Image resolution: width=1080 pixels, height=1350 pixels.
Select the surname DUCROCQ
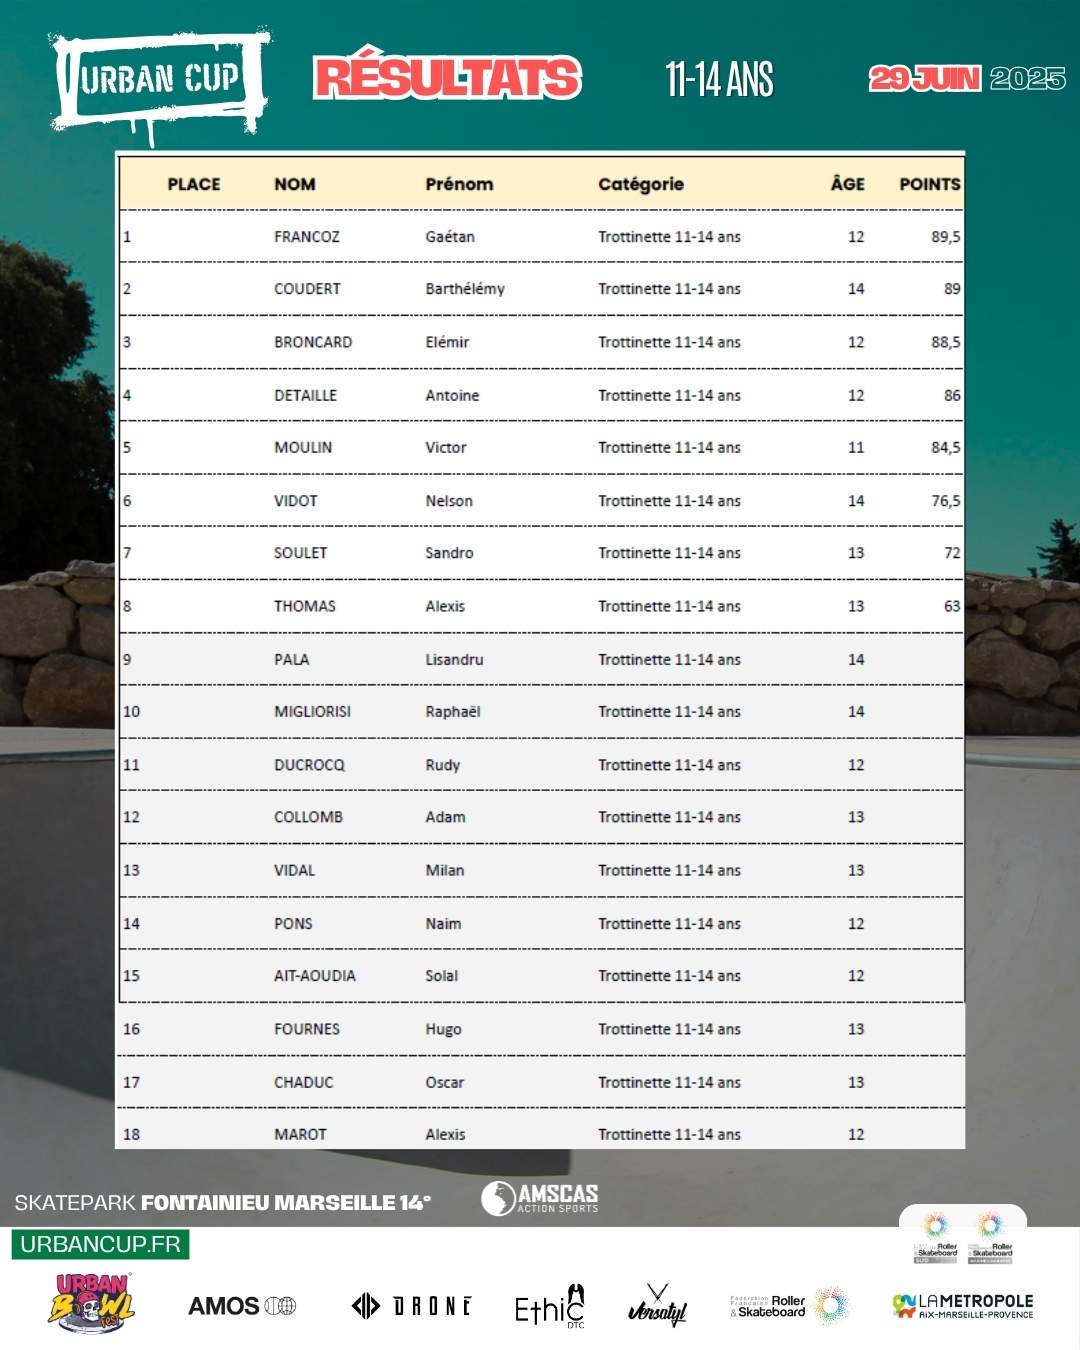point(310,765)
